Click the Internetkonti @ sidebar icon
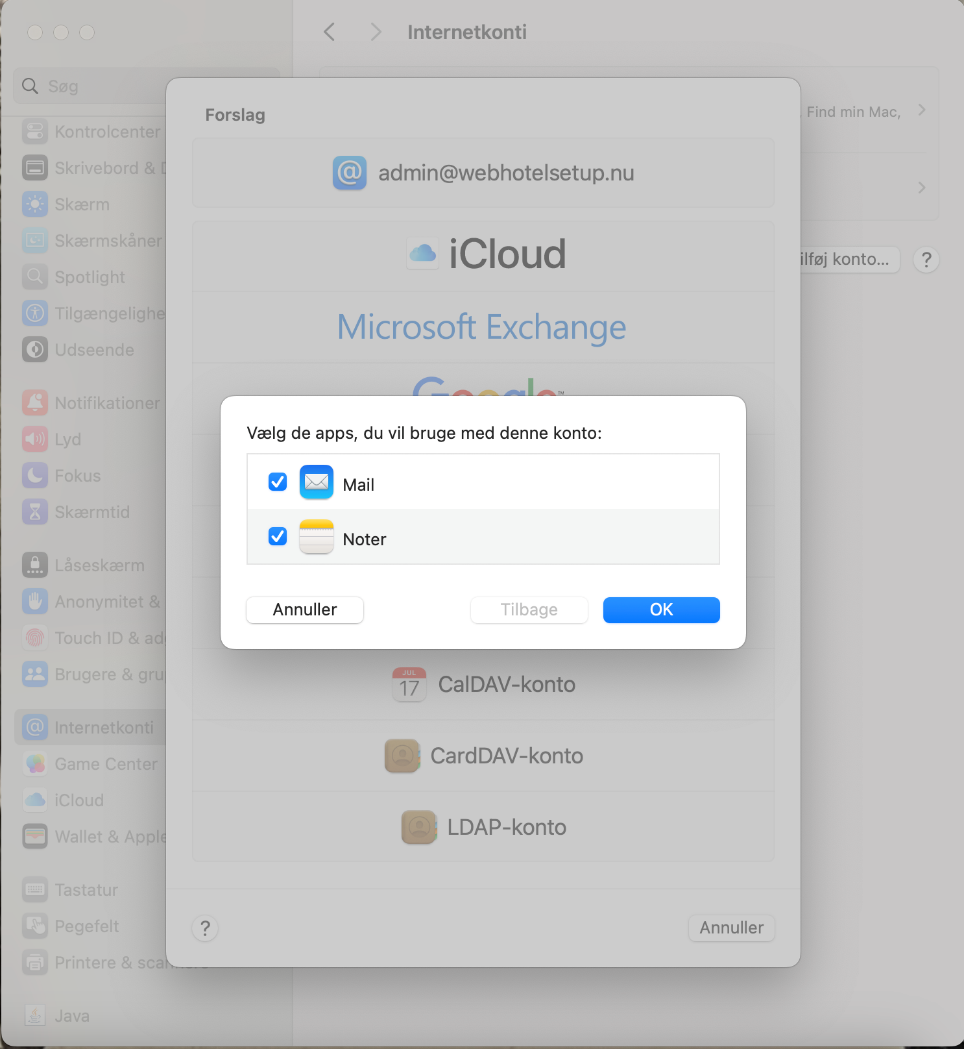The image size is (964, 1049). [x=35, y=727]
